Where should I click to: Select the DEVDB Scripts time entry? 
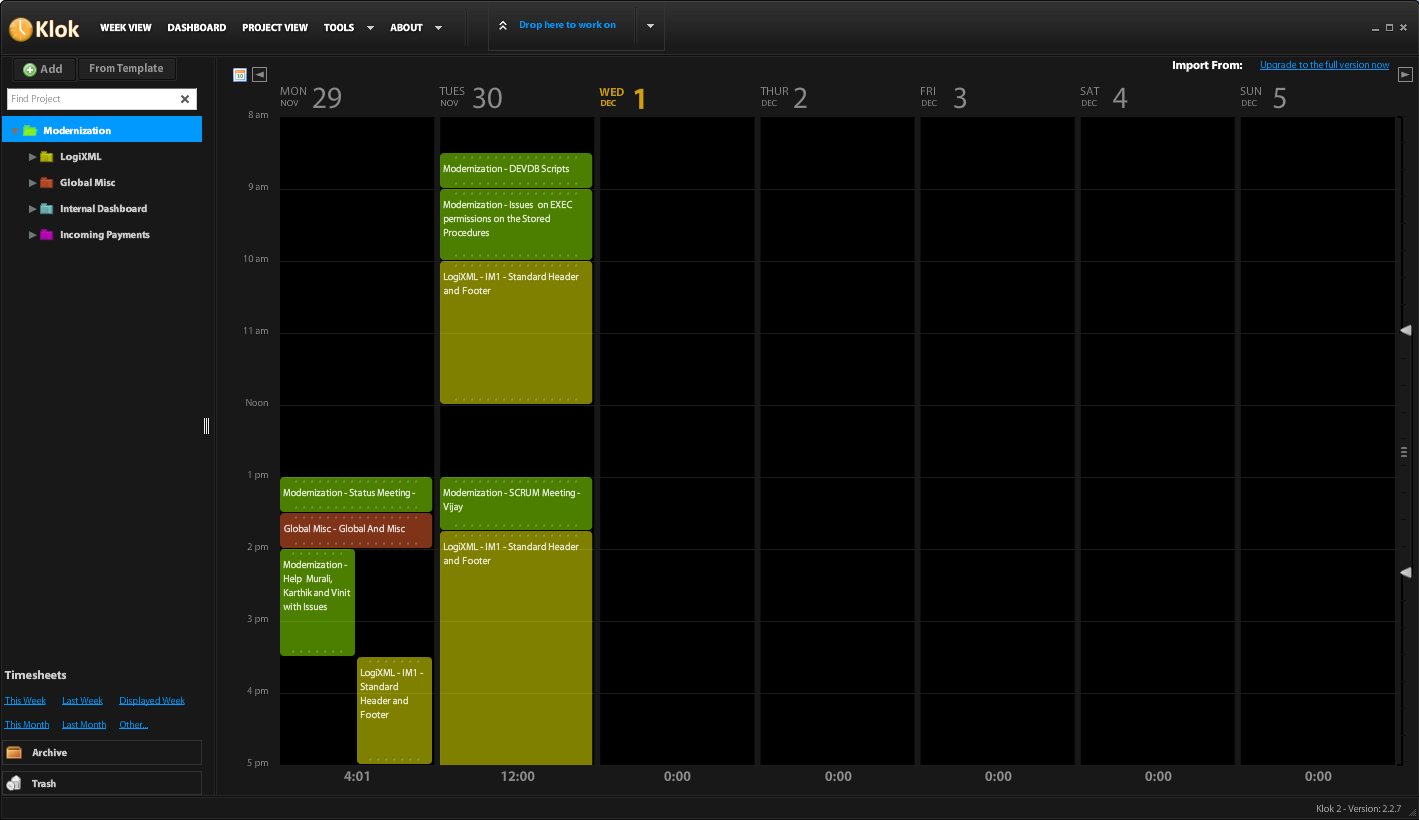(x=516, y=170)
